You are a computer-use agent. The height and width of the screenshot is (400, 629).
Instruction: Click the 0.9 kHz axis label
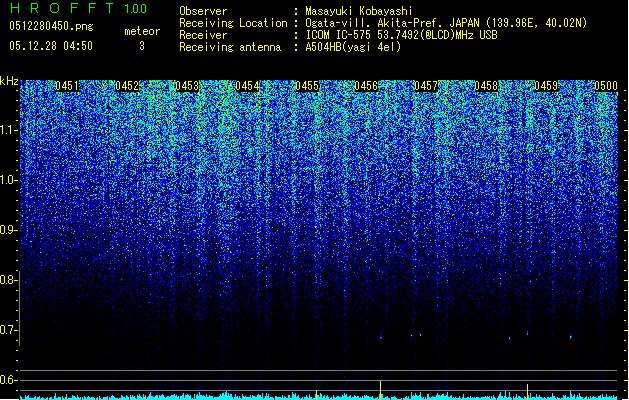point(9,230)
